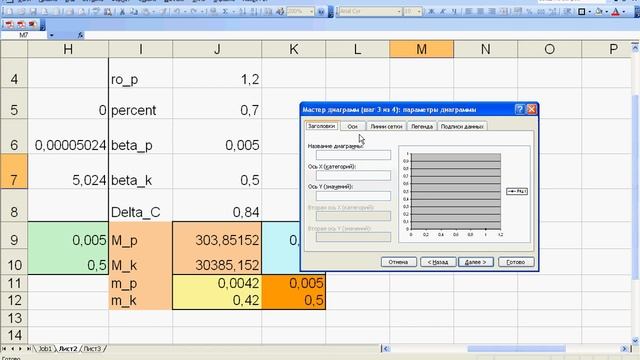Click the Chart Wizard toolbar icon
Screen dimensions: 640x360
[x=268, y=12]
